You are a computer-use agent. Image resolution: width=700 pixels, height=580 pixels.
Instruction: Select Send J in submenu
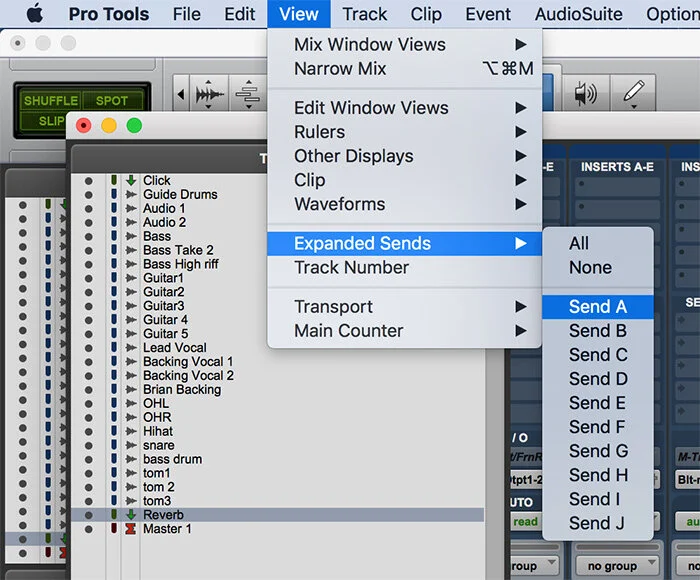pos(598,523)
